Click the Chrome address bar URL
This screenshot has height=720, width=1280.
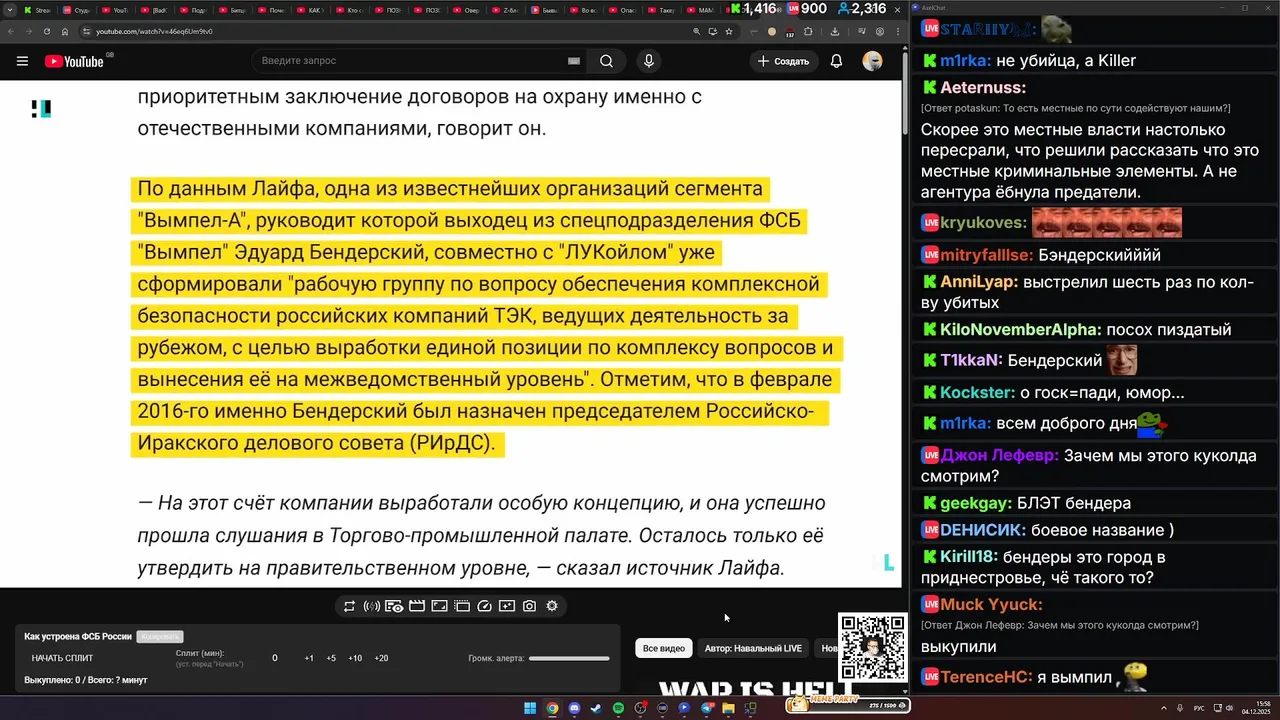(x=154, y=31)
